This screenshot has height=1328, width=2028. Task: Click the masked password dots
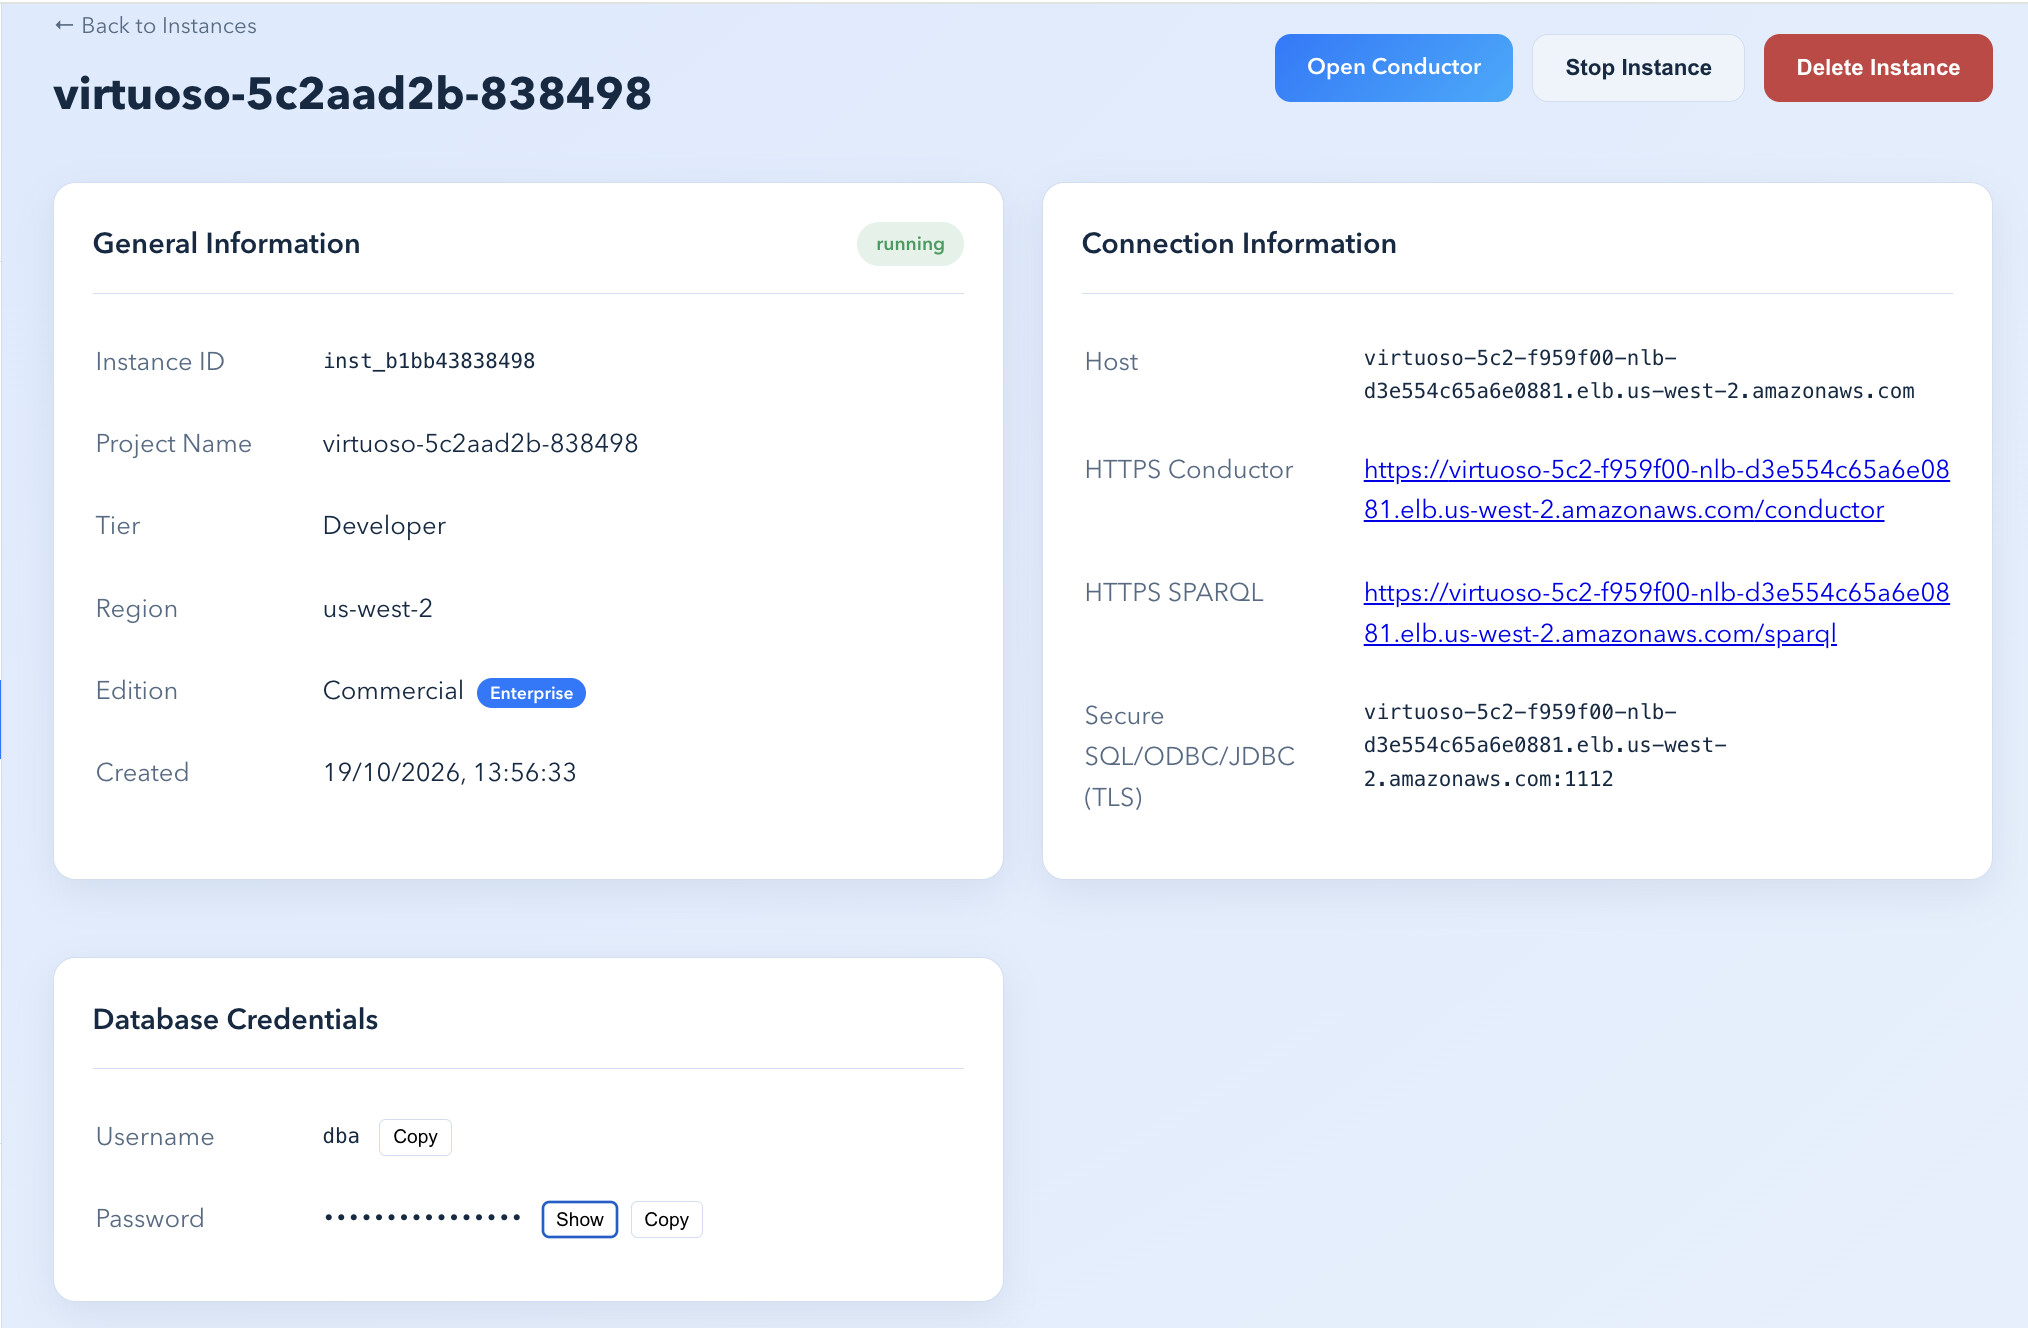(x=422, y=1218)
